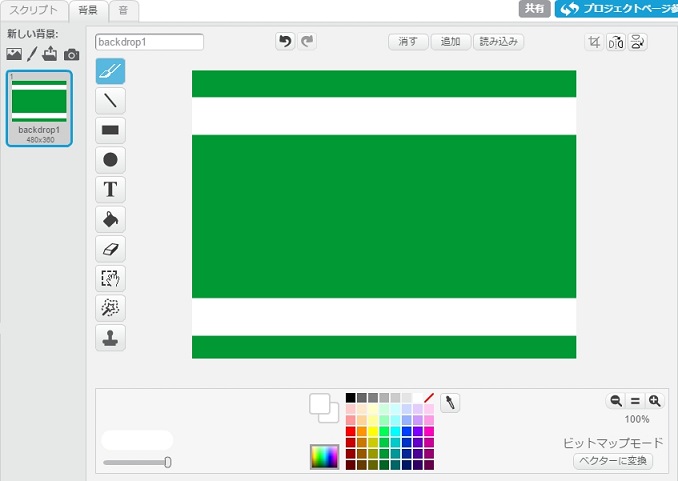Click ベクターに変換 button

click(x=613, y=461)
